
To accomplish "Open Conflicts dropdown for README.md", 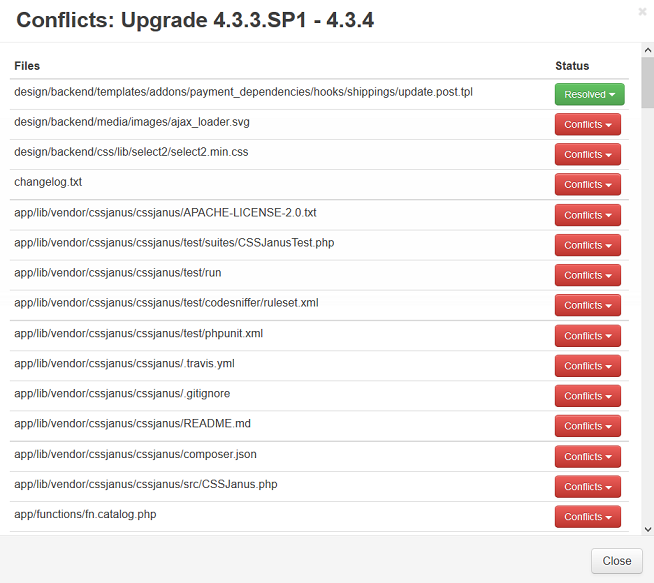I will coord(588,426).
